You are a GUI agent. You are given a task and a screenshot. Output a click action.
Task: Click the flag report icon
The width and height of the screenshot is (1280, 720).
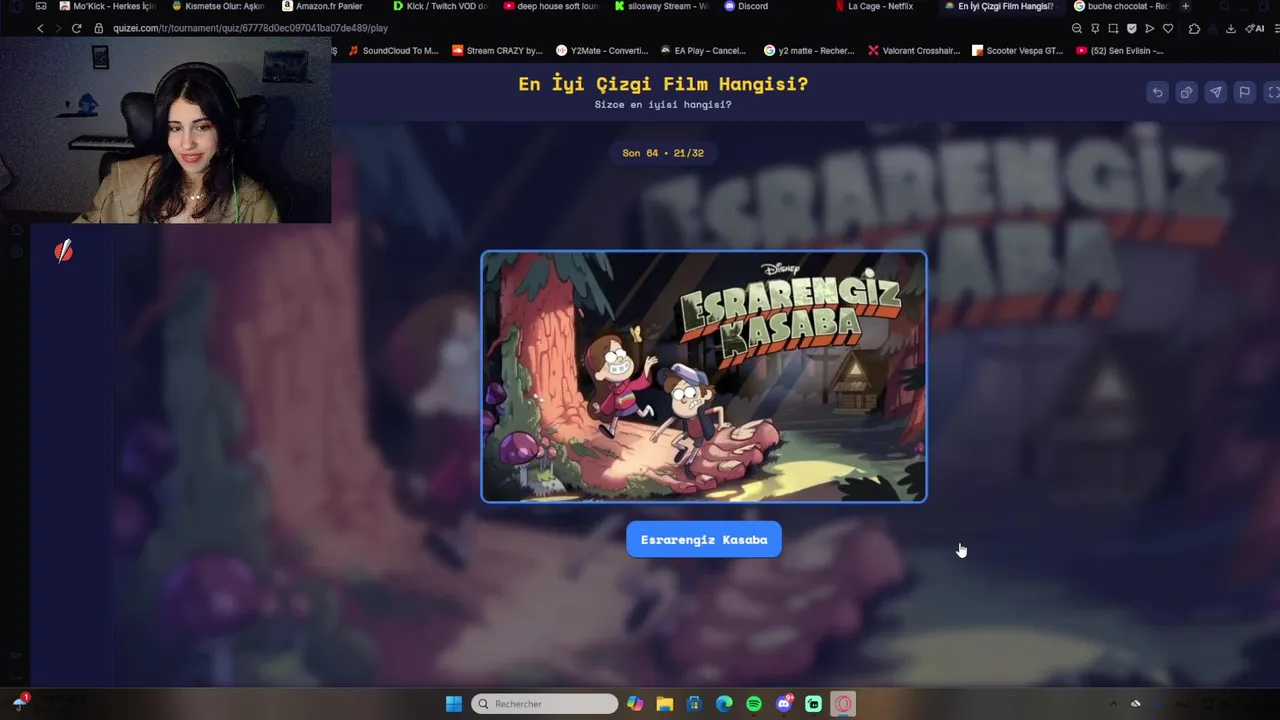coord(1244,93)
